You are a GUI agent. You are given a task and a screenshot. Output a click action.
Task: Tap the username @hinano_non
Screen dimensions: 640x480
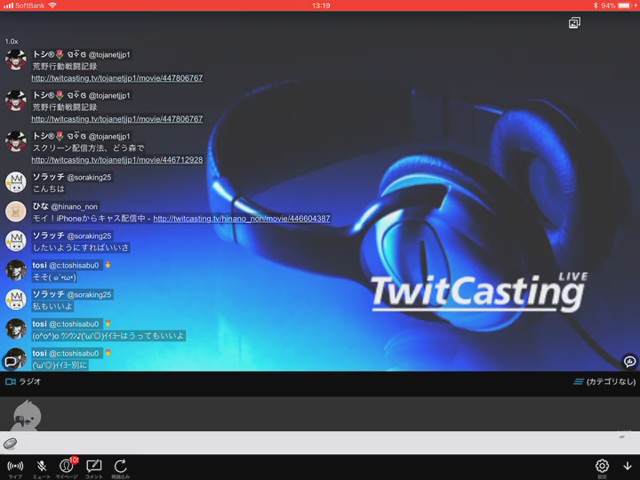74,207
